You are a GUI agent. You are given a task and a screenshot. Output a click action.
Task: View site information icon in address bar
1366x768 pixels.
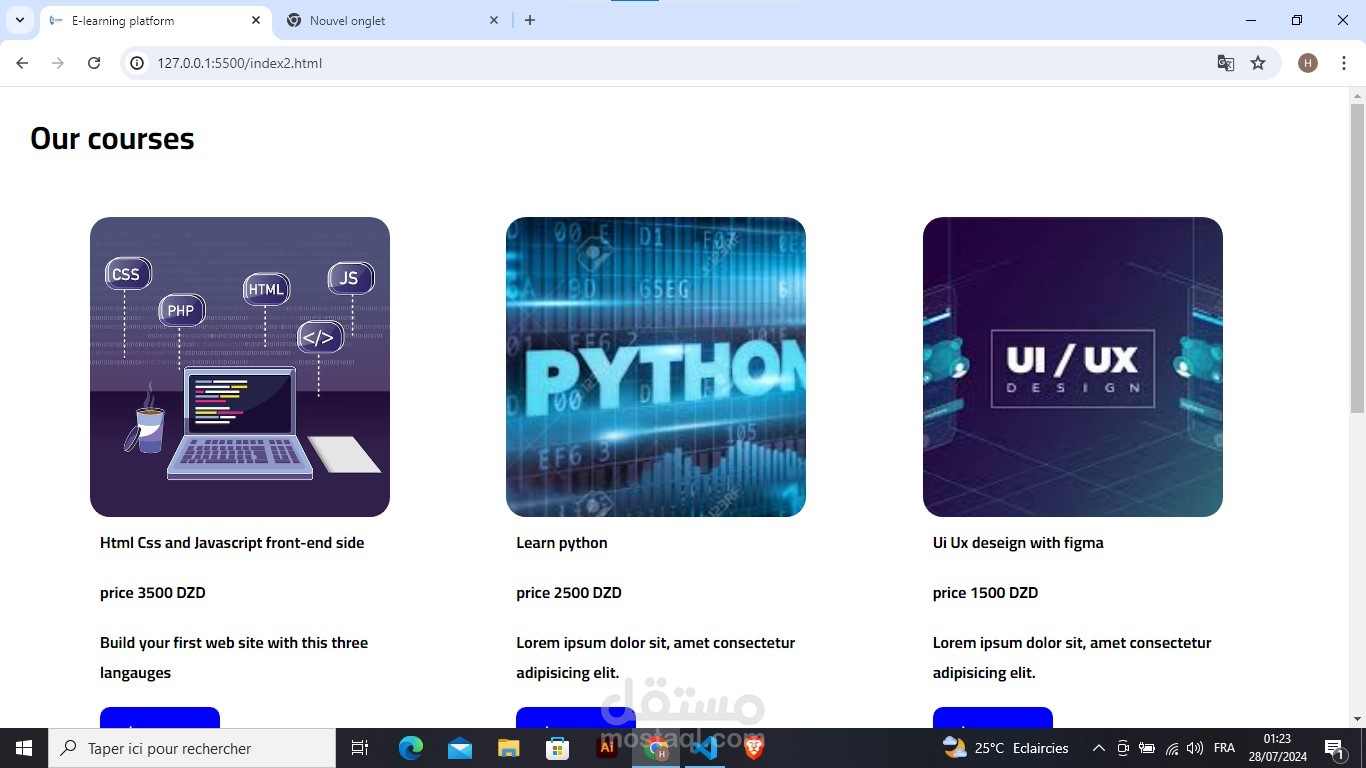coord(138,63)
